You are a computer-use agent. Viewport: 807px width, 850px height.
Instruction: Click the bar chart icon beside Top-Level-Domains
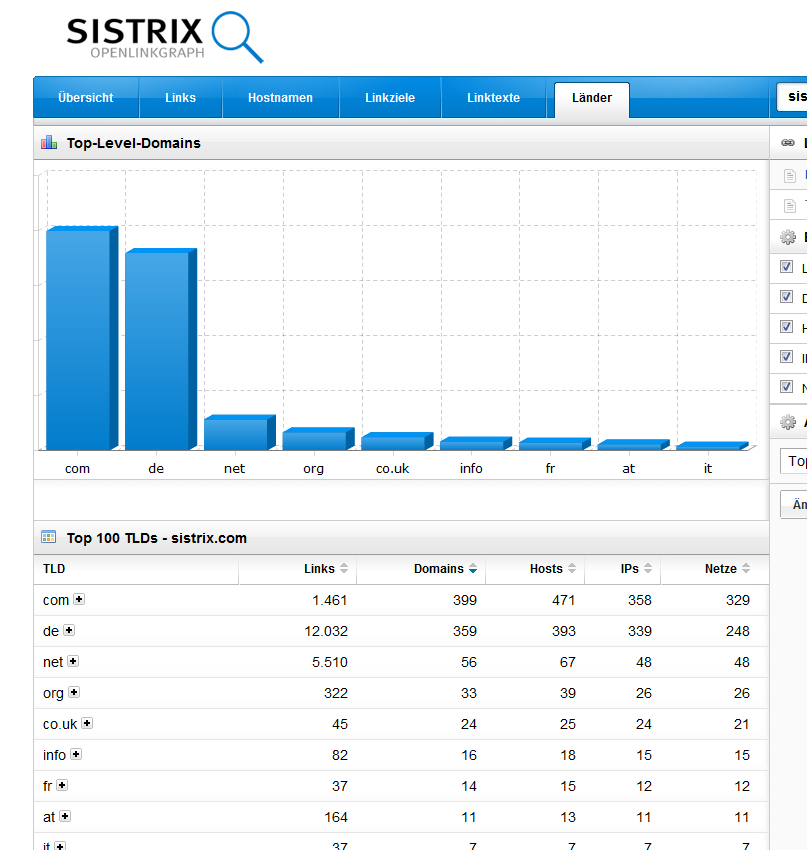click(49, 143)
